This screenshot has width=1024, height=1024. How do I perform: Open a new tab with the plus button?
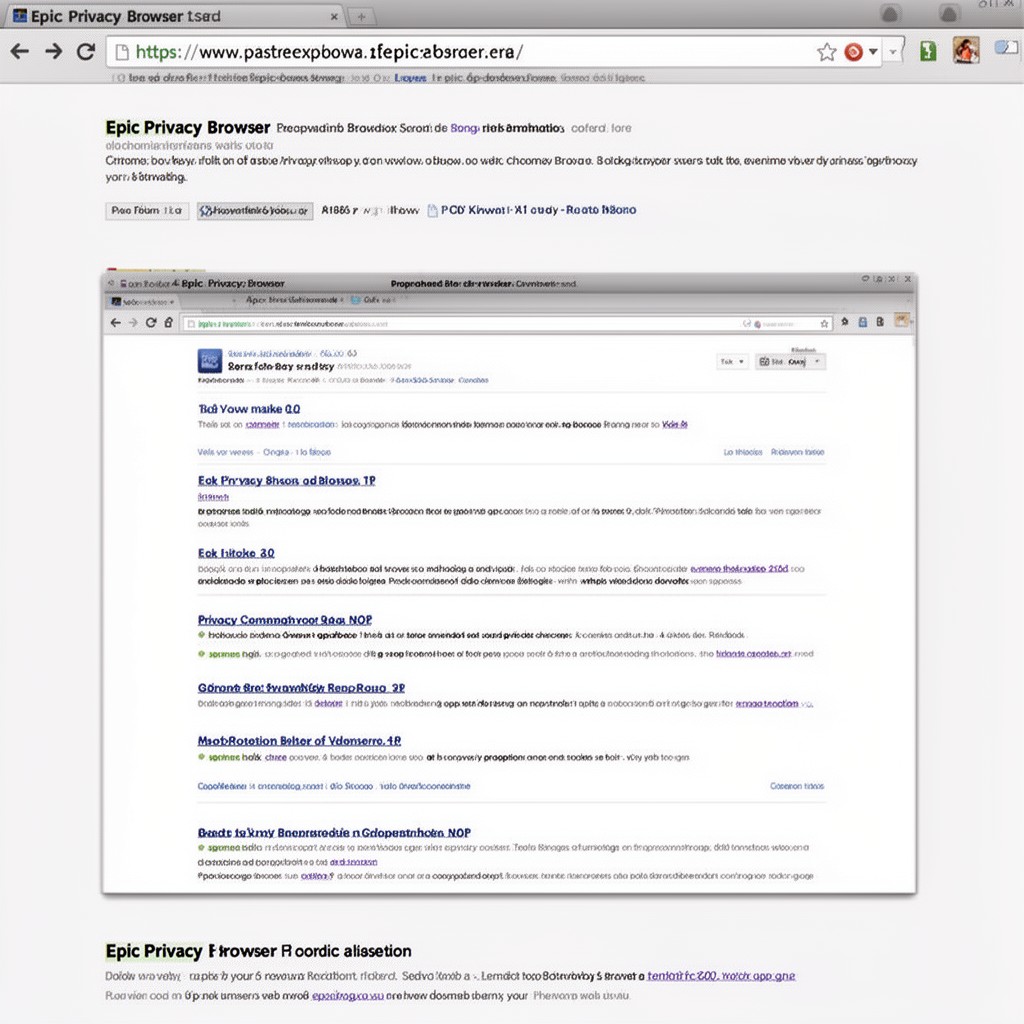coord(361,17)
